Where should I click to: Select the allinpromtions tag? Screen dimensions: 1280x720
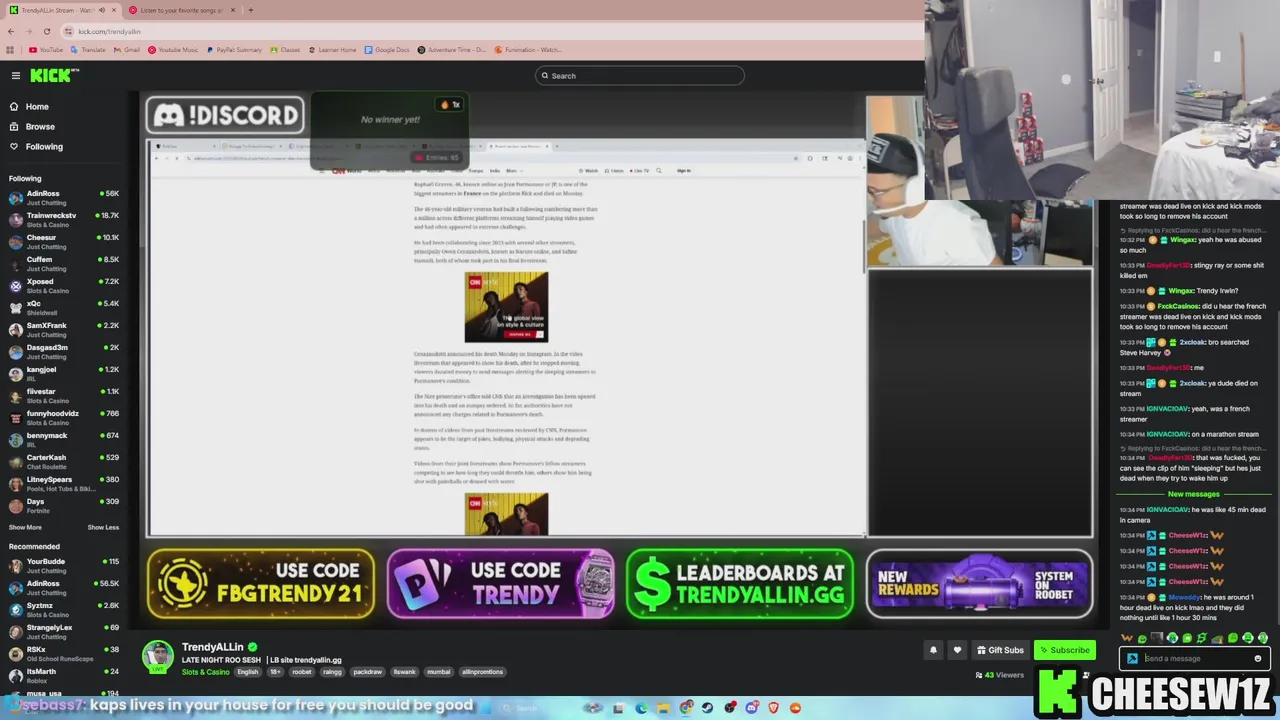tap(482, 672)
